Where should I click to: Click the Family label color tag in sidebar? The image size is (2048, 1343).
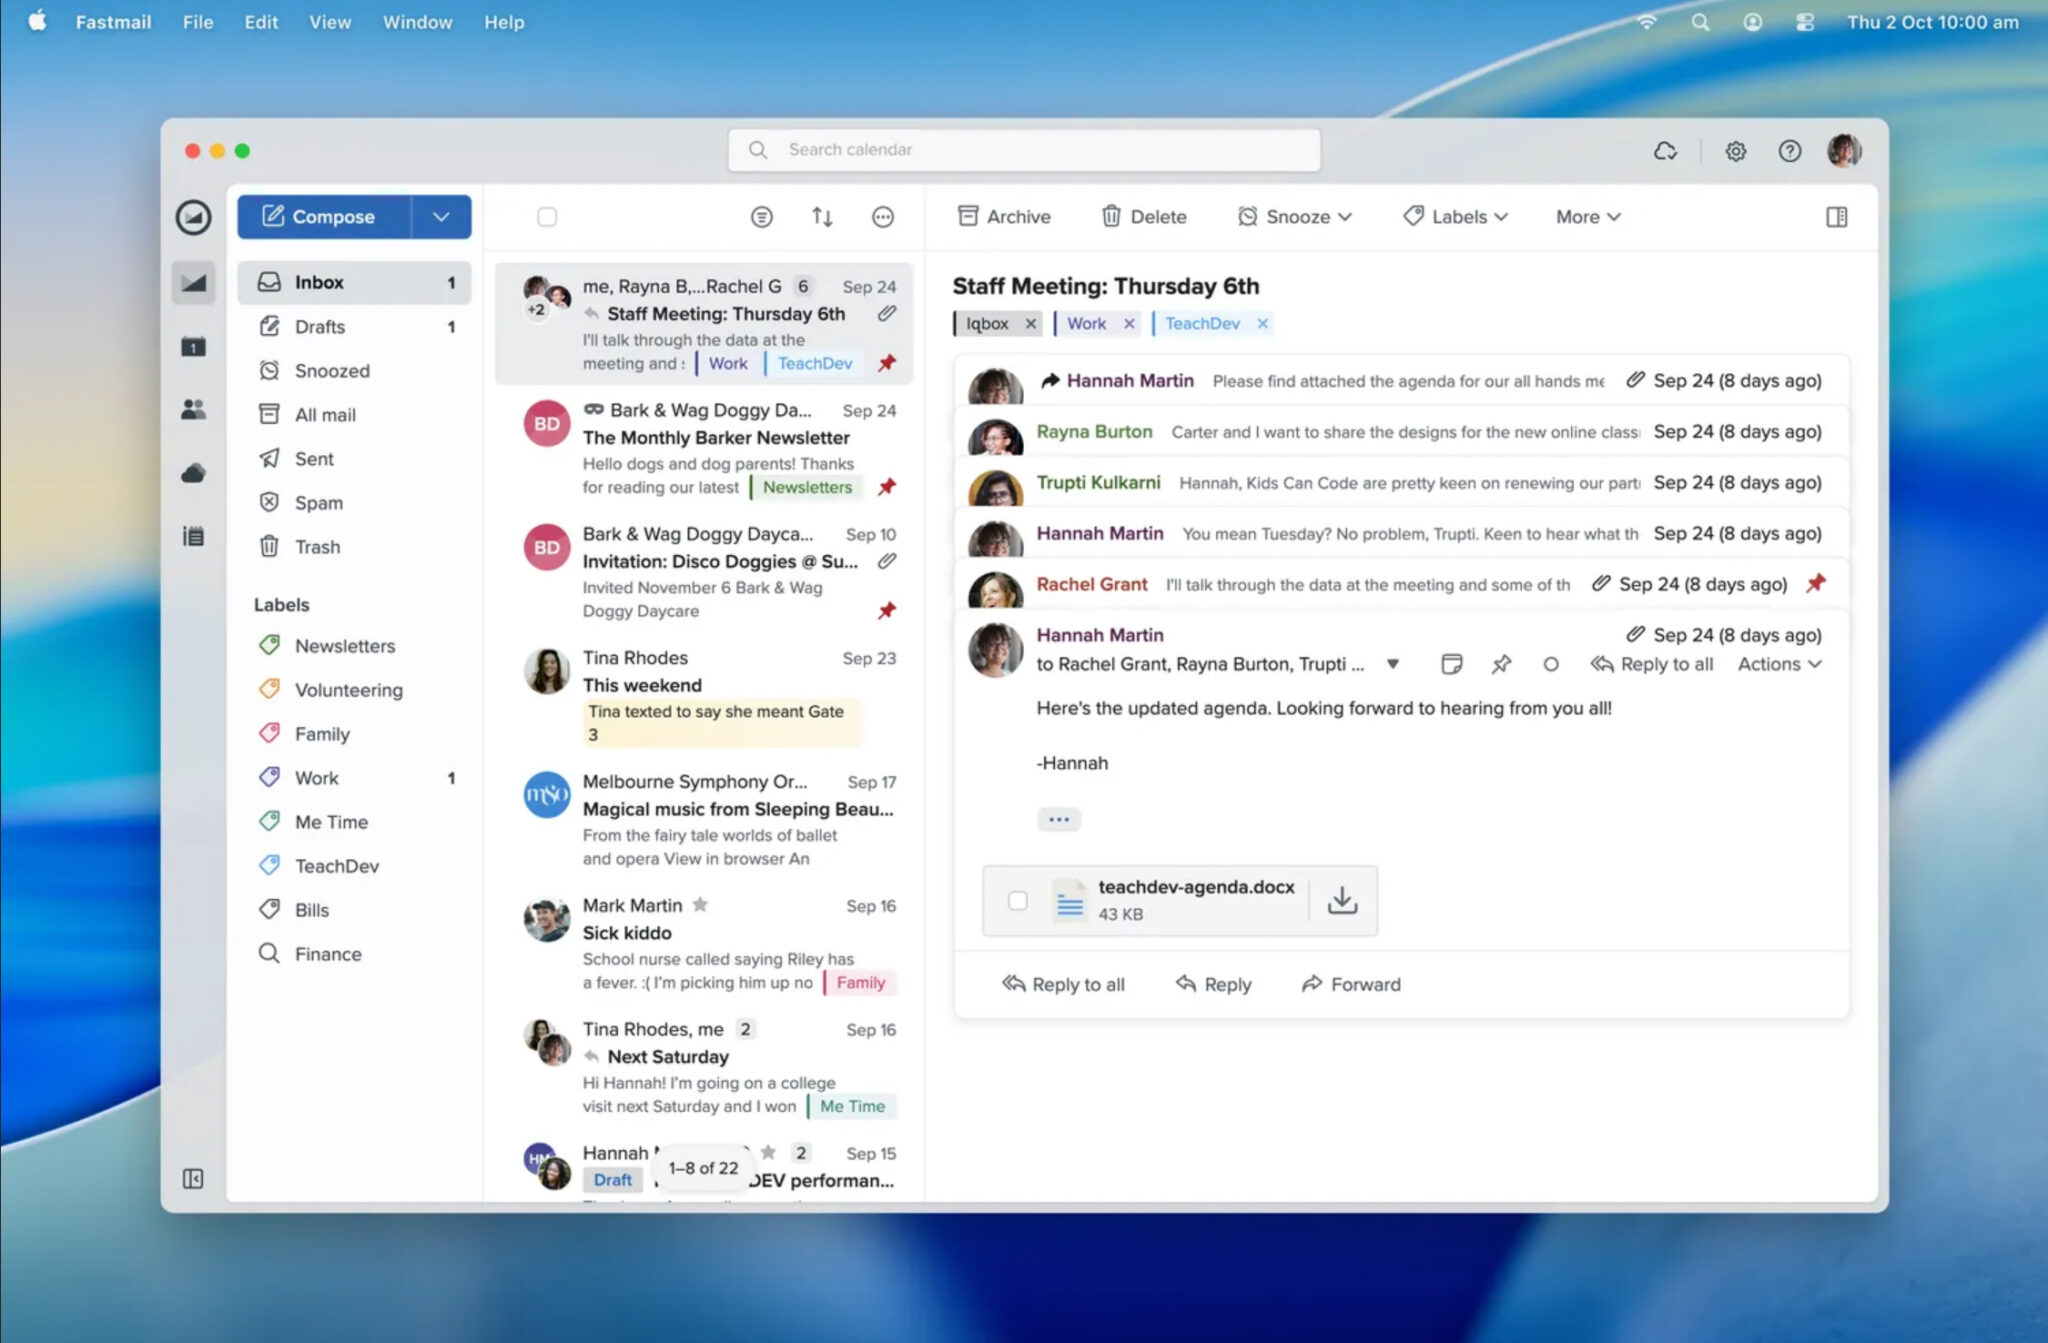[x=269, y=733]
